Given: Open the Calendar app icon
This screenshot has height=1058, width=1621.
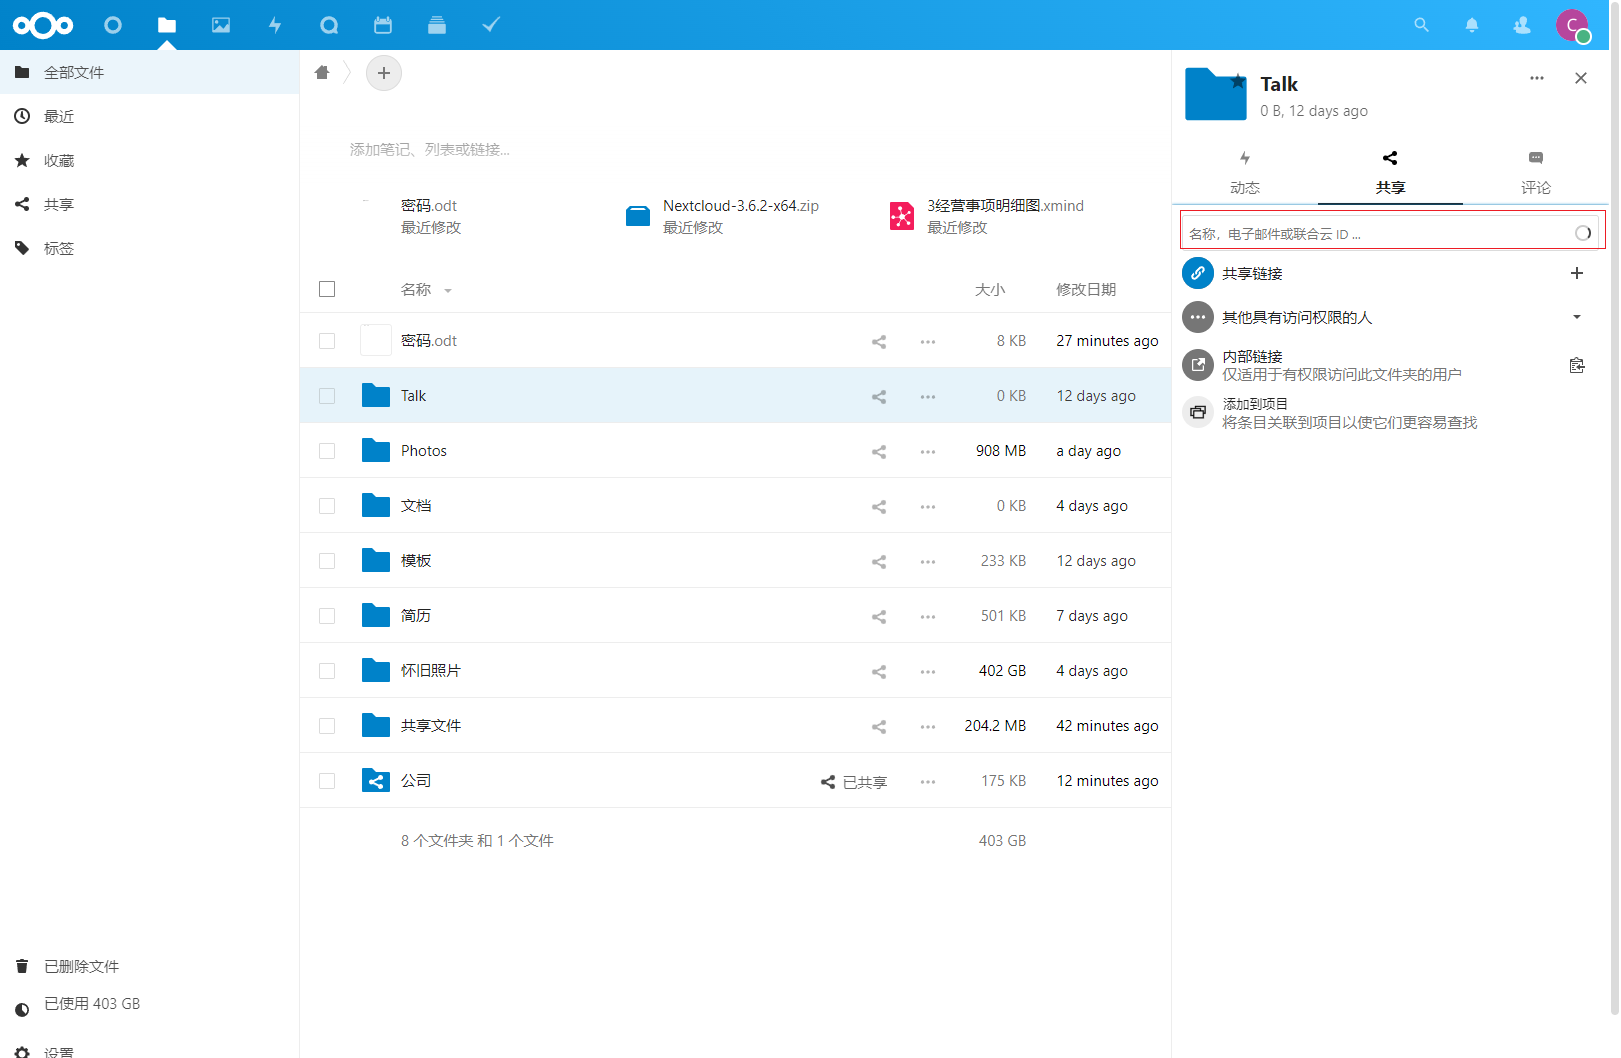Looking at the screenshot, I should pyautogui.click(x=383, y=25).
